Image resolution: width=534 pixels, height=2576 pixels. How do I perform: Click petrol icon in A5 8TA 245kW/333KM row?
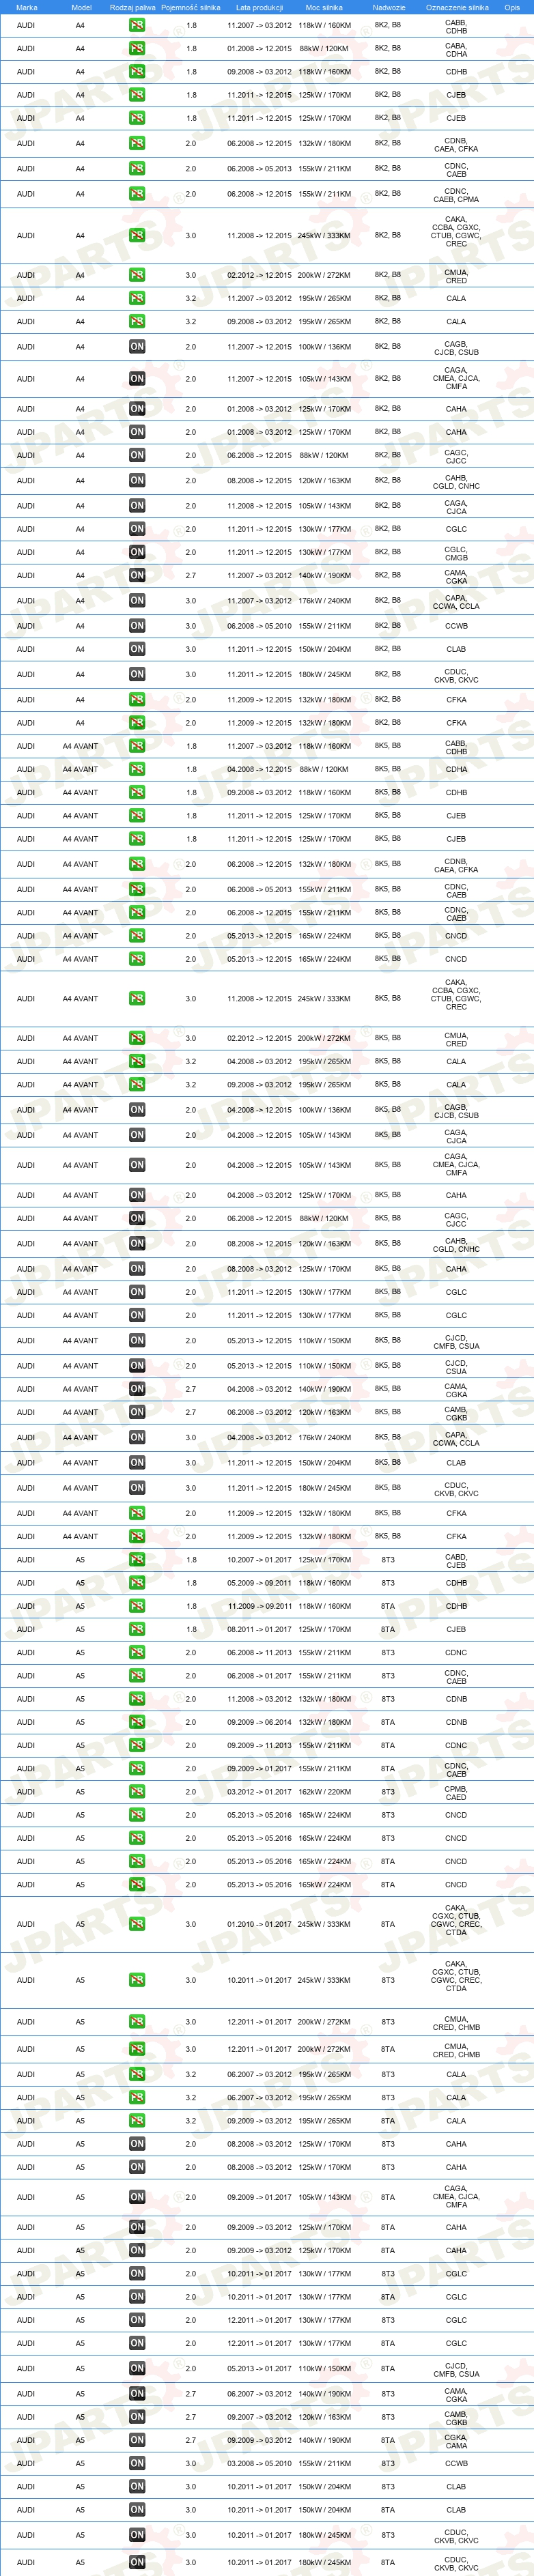click(137, 1924)
